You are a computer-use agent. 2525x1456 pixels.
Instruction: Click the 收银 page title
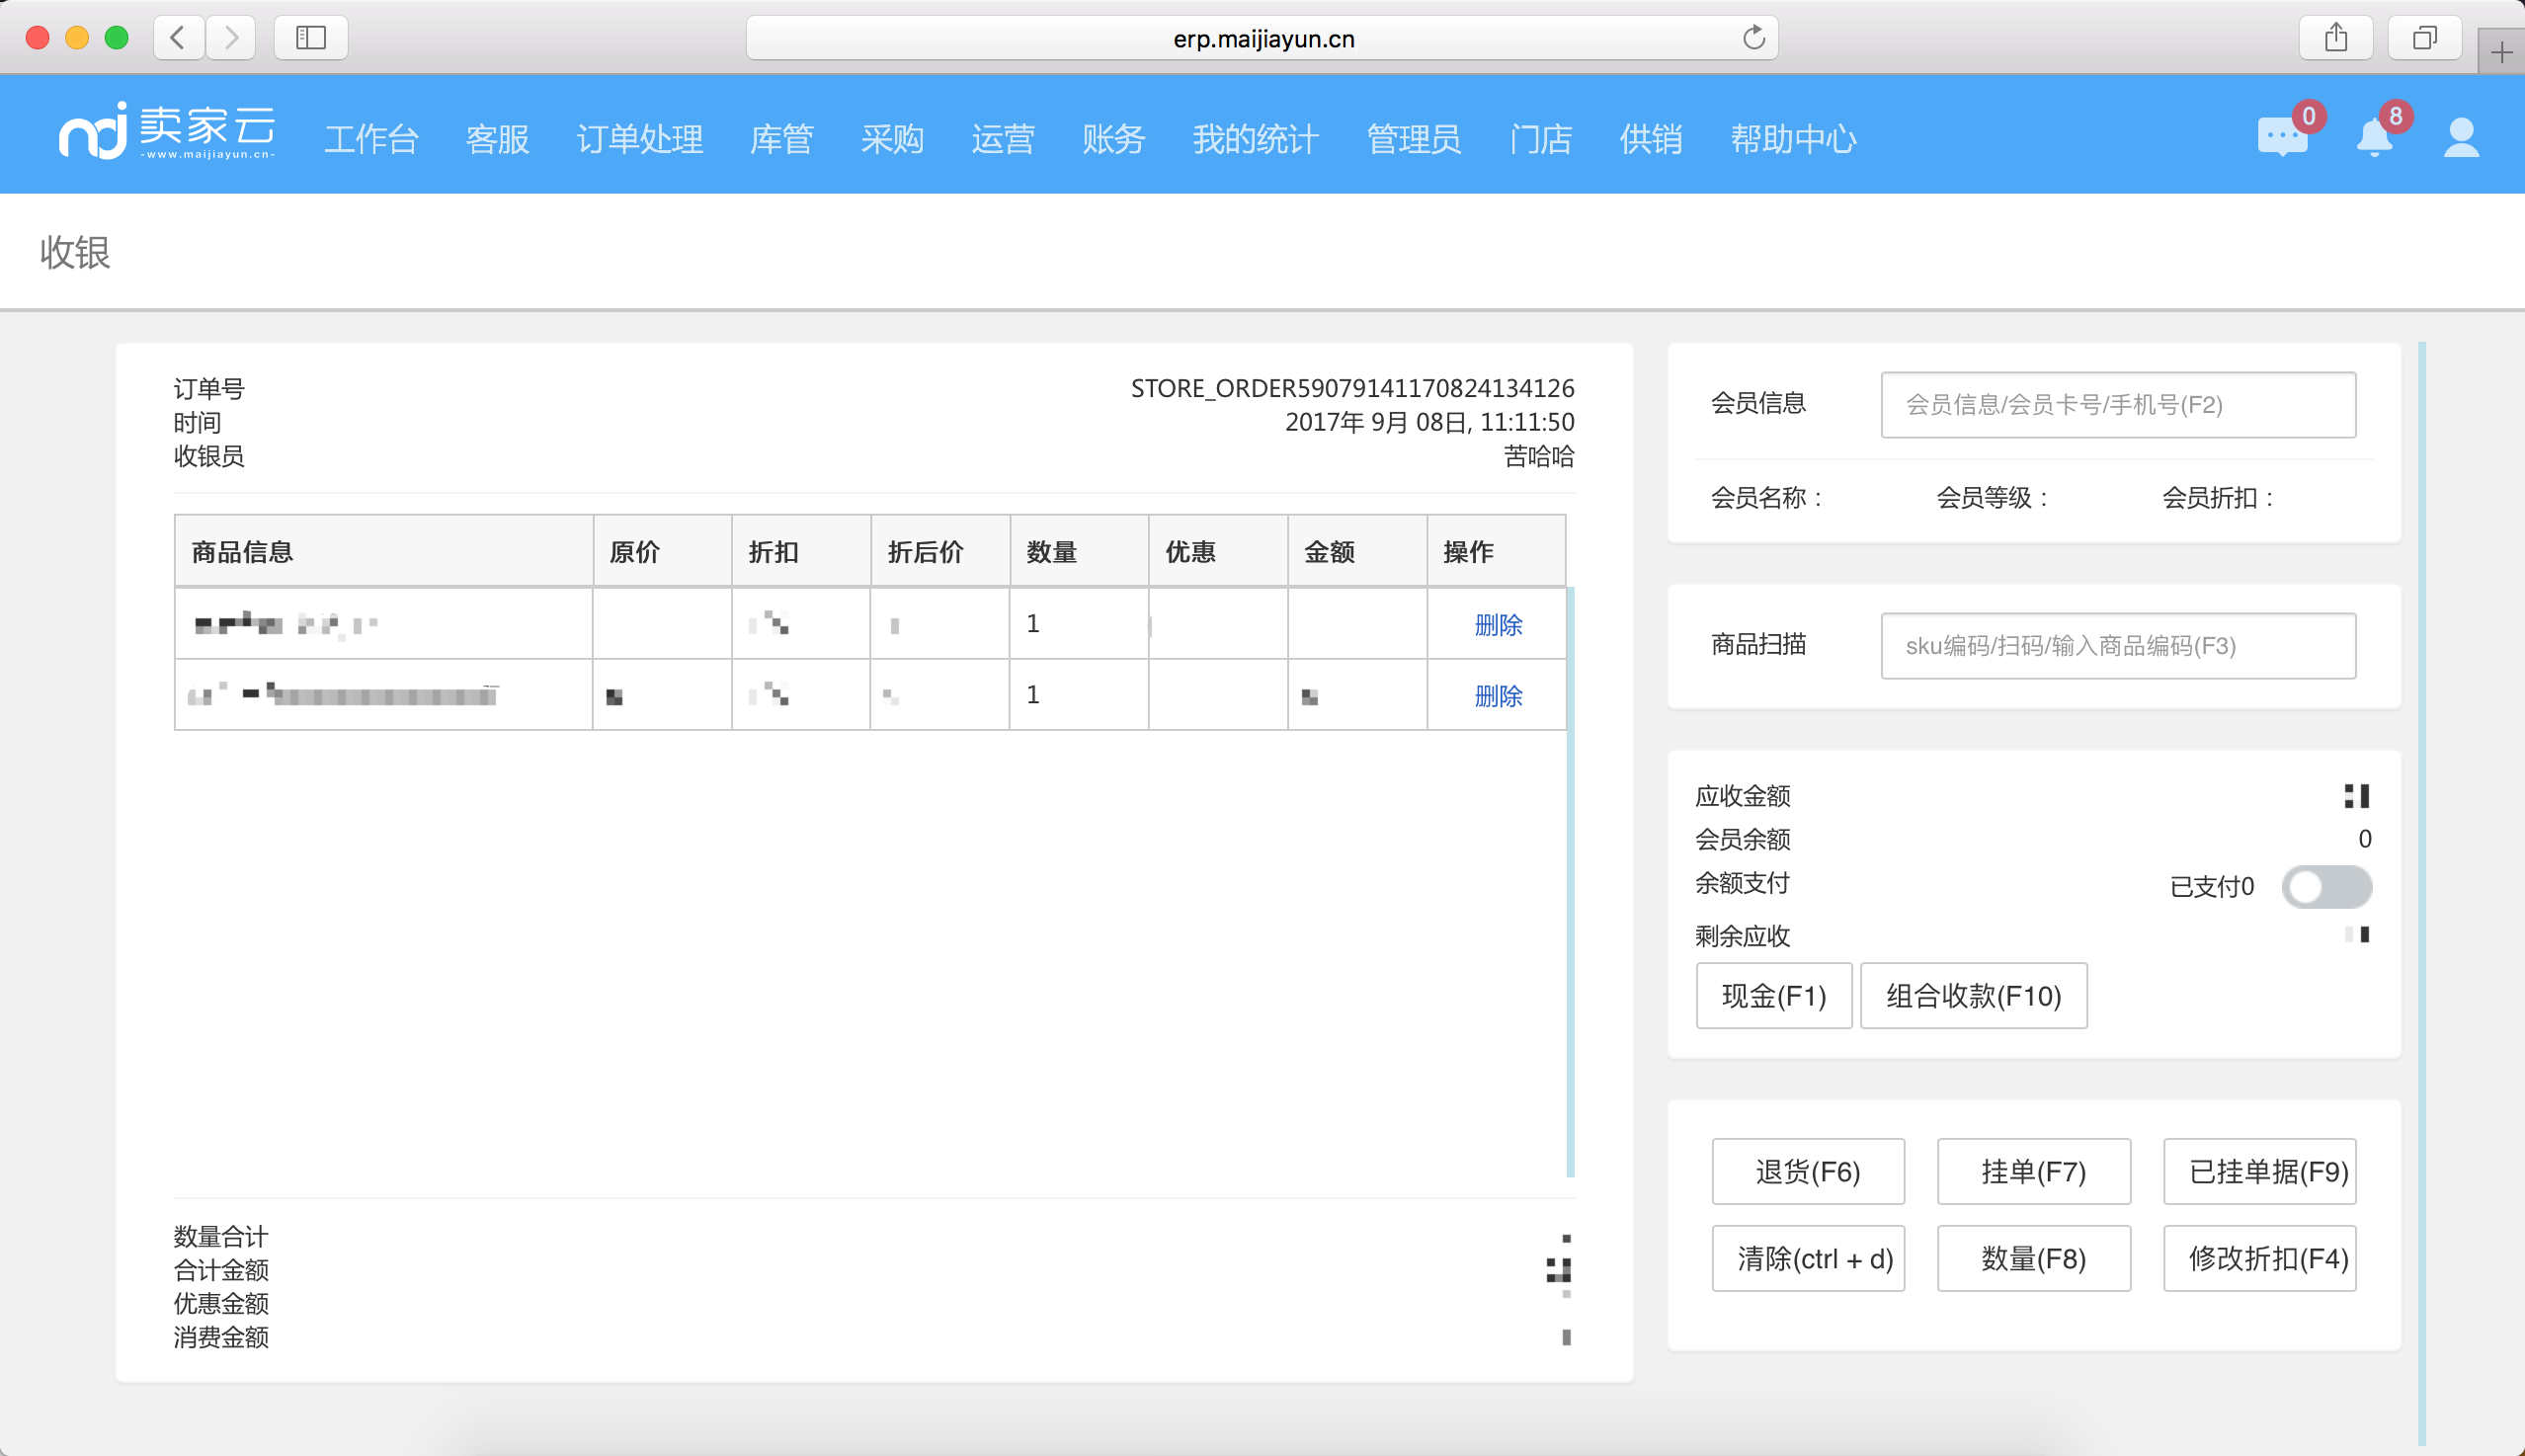(x=75, y=252)
